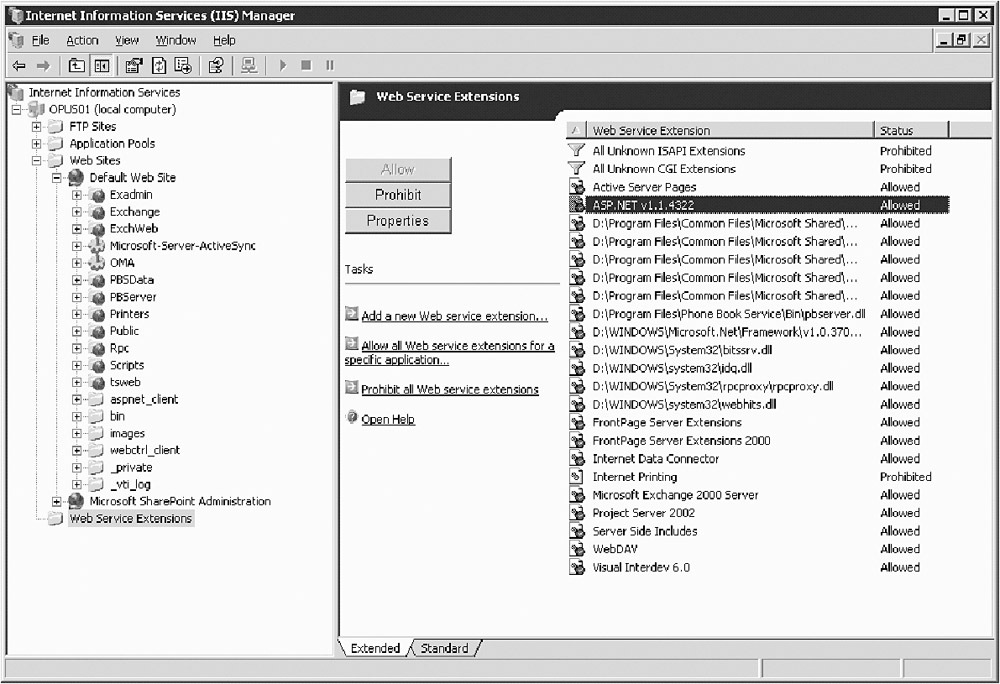Click the Help toolbar icon
1000x684 pixels.
[215, 65]
